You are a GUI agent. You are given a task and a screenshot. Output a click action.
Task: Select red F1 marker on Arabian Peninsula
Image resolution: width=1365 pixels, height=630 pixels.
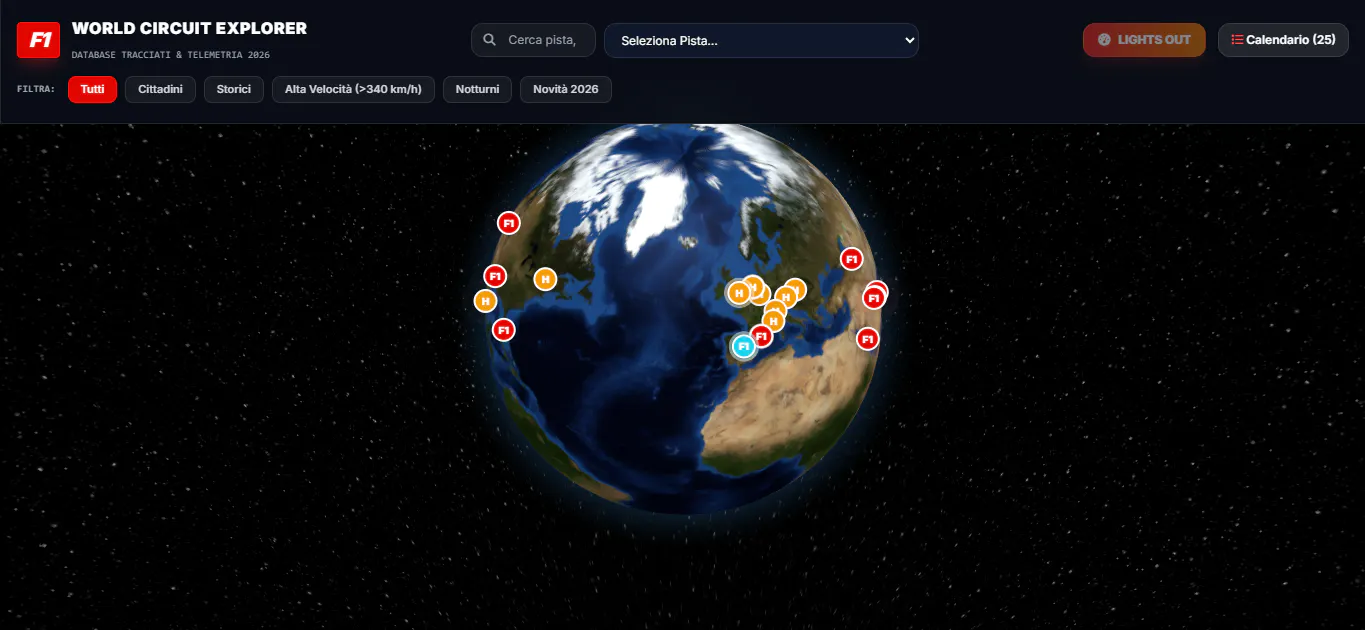coord(868,339)
